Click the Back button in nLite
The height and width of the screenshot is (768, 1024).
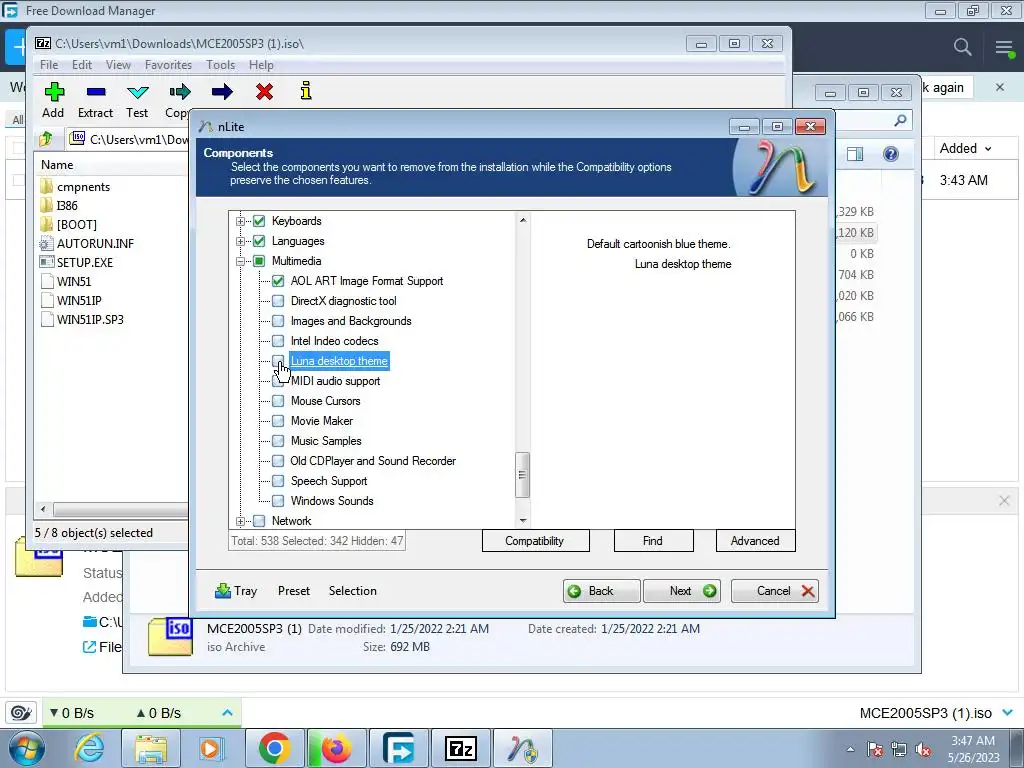point(601,591)
